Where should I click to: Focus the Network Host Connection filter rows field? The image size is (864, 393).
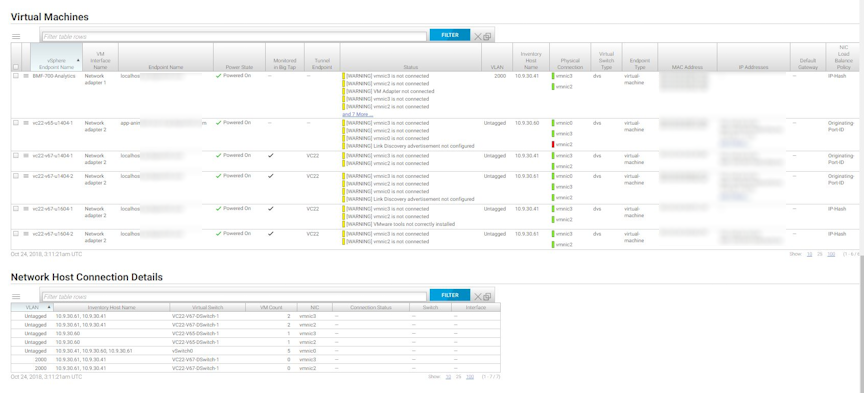click(234, 297)
